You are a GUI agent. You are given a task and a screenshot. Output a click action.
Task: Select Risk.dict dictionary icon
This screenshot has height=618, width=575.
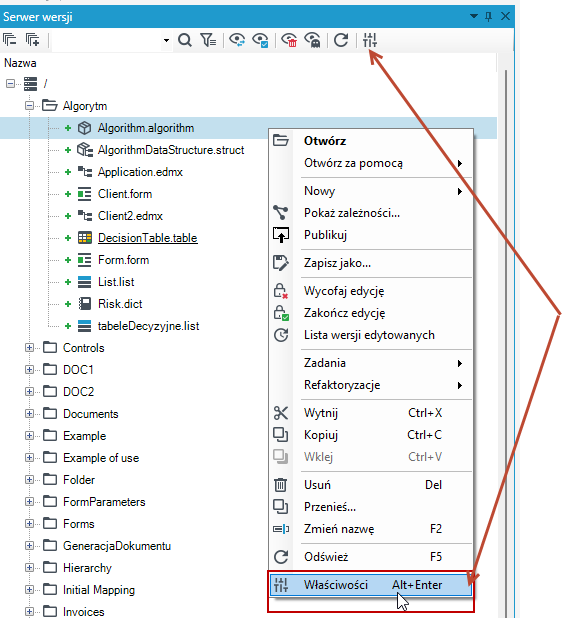[84, 304]
